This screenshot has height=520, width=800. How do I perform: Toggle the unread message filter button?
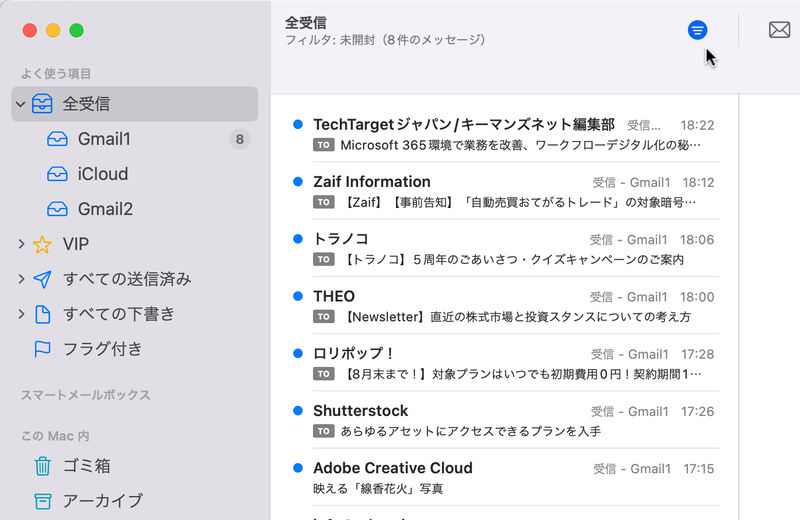pos(697,30)
